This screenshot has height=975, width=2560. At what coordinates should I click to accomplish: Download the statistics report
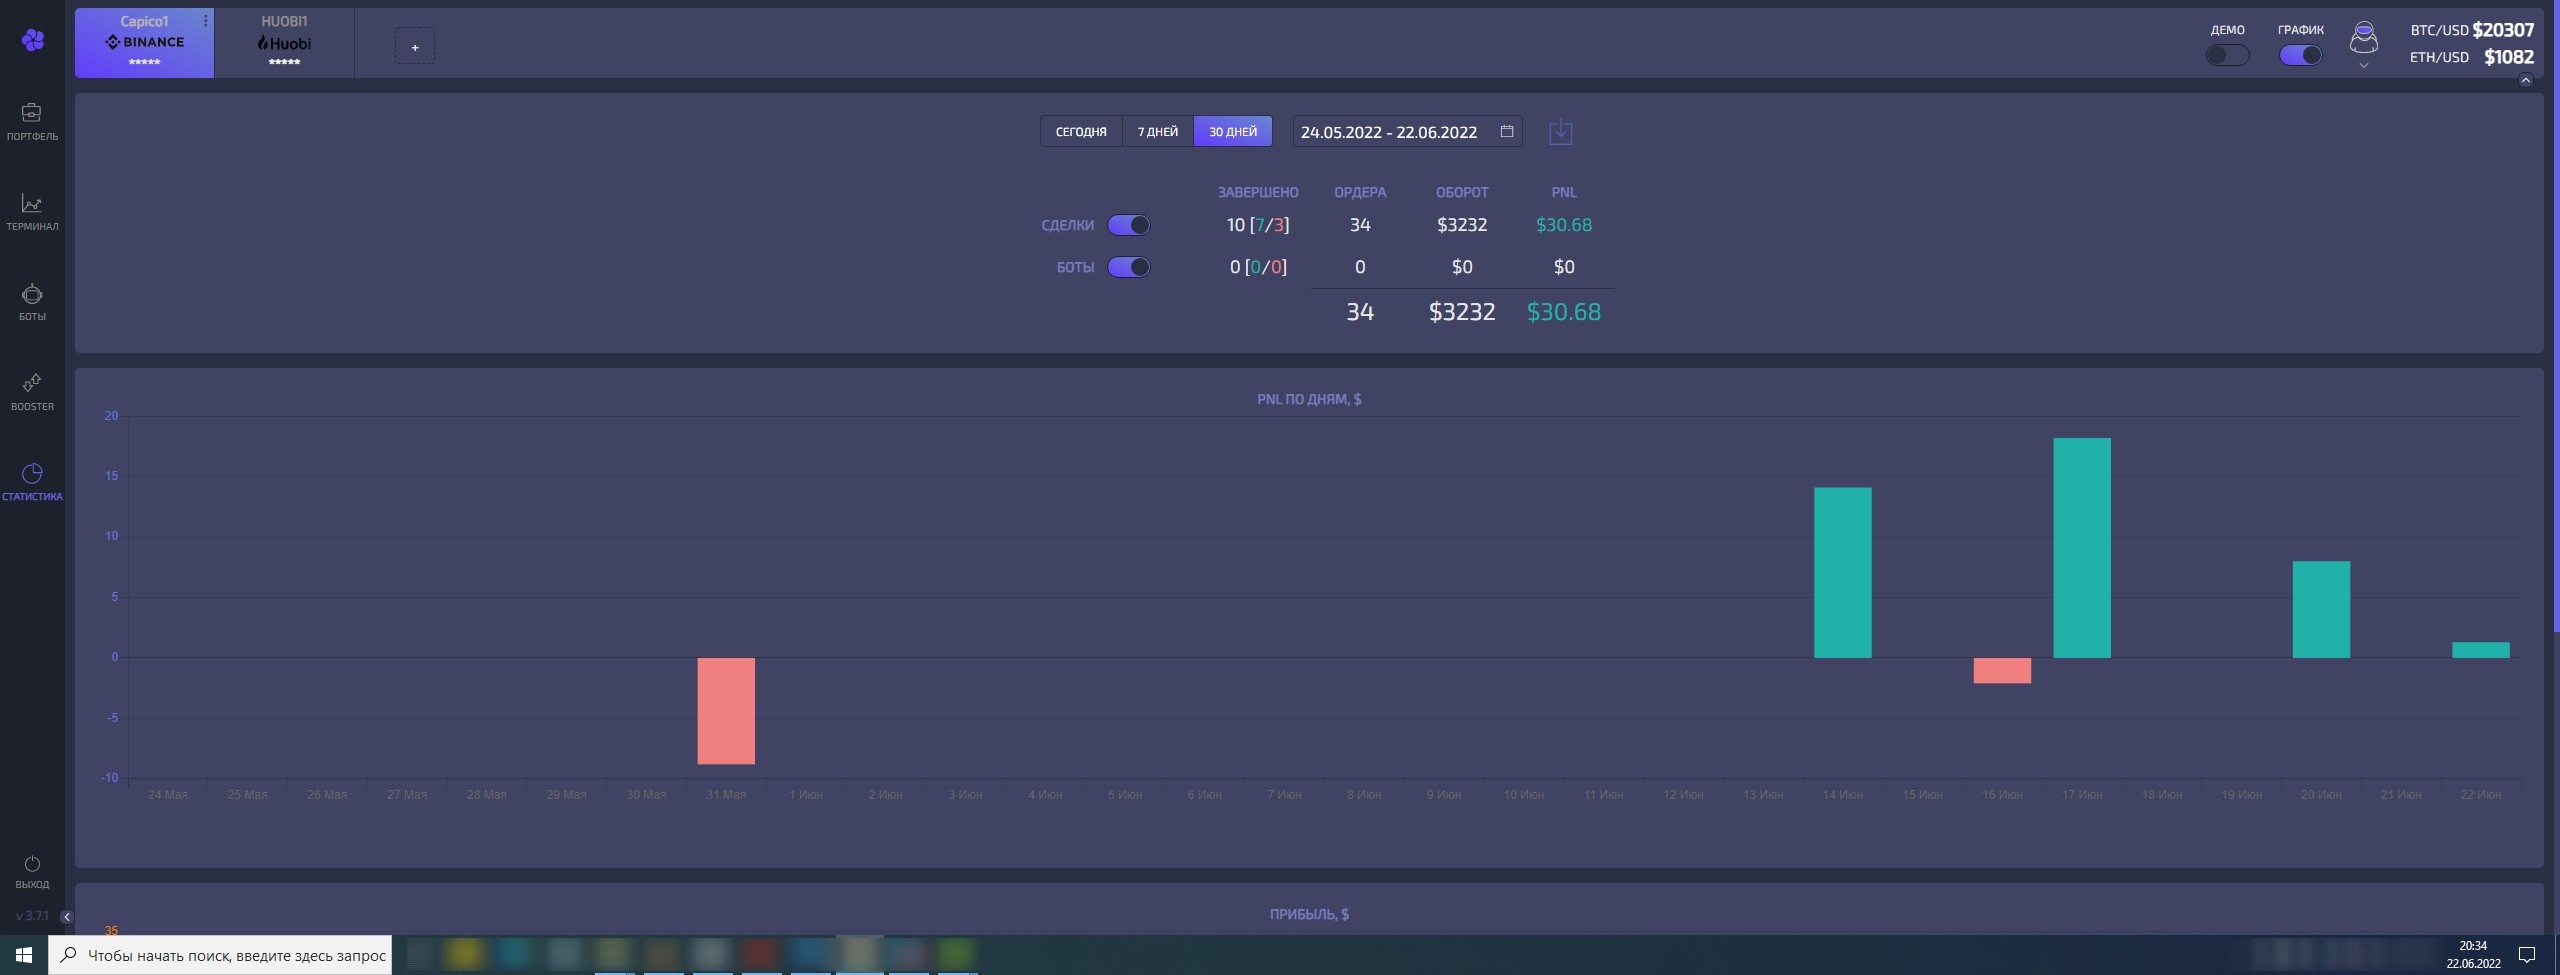click(x=1561, y=132)
